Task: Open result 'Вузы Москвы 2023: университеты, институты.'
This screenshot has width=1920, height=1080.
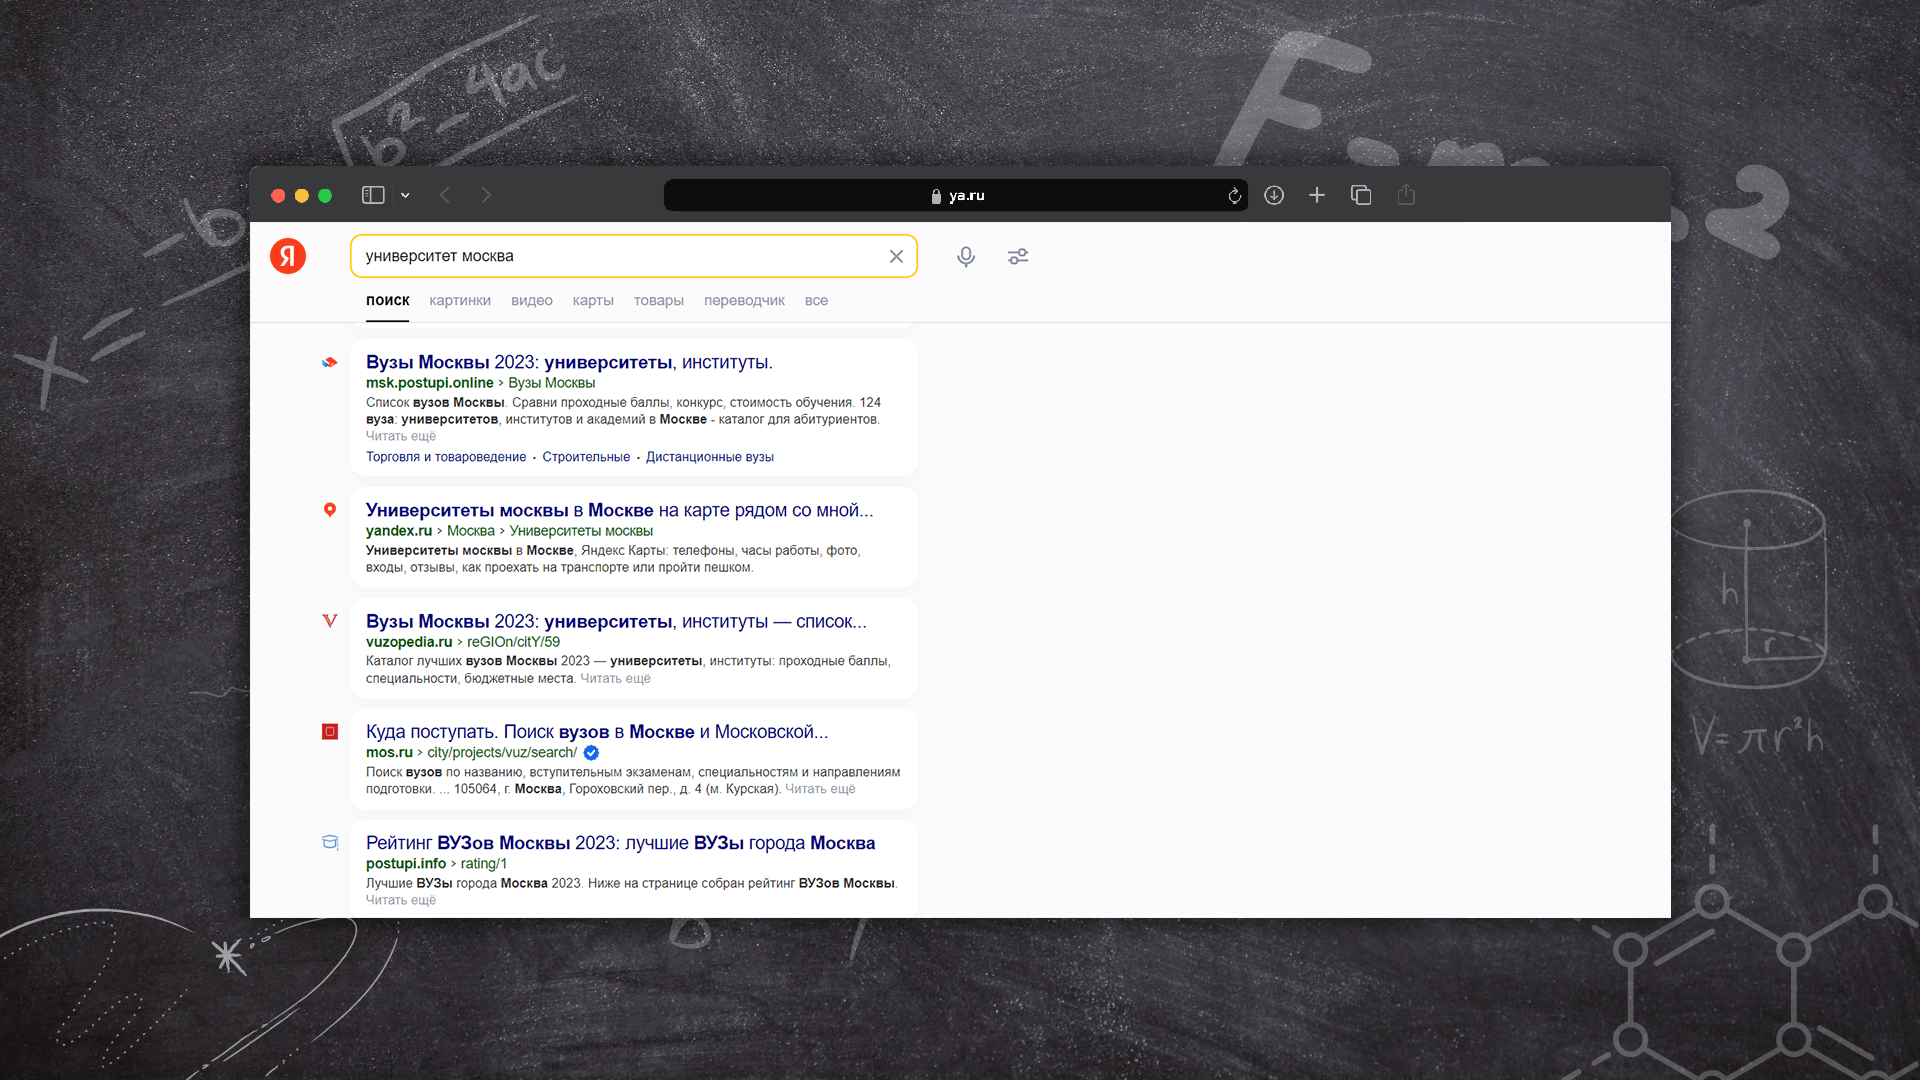Action: [x=569, y=362]
